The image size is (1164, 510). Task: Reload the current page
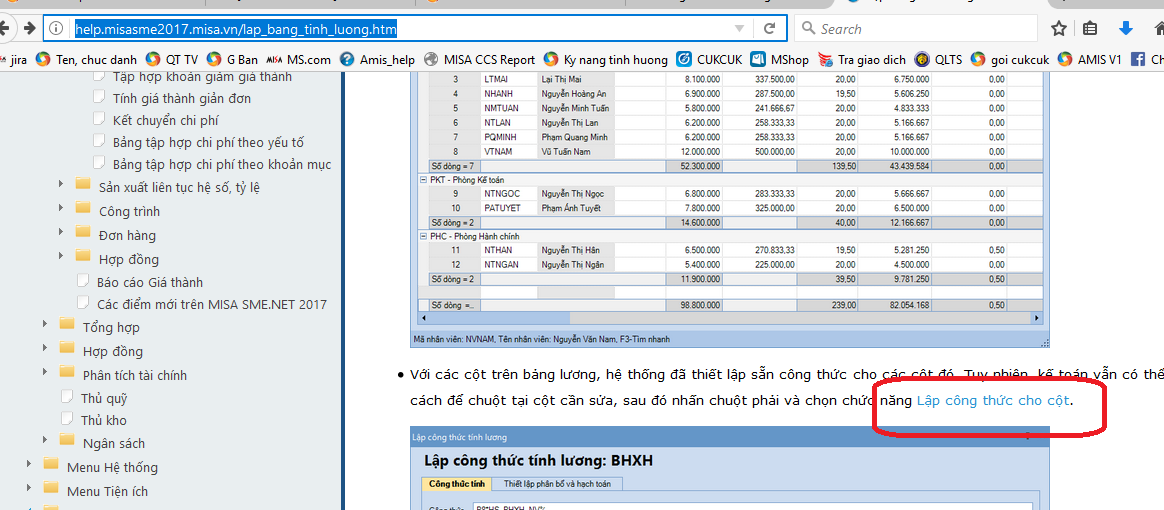770,29
